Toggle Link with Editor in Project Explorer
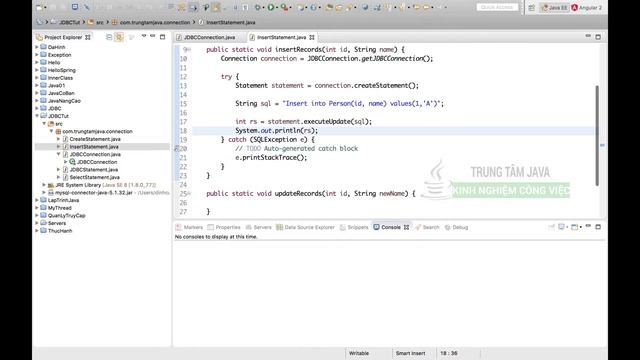Screen dimensions: 640x360 coord(119,37)
